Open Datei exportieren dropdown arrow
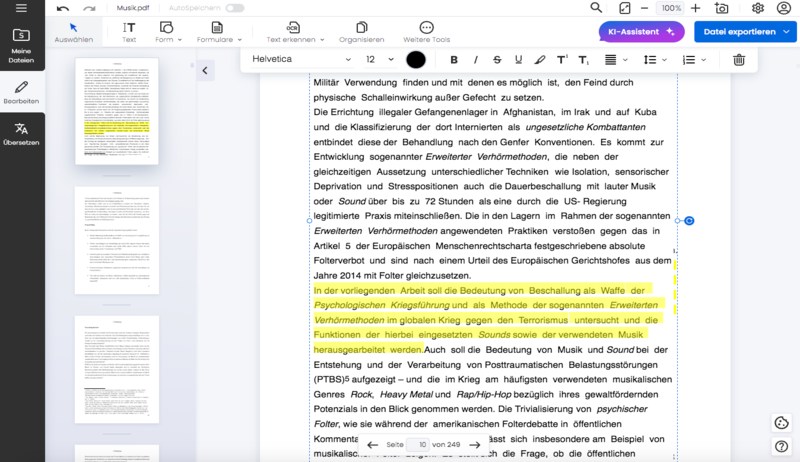The image size is (800, 462). coord(786,32)
